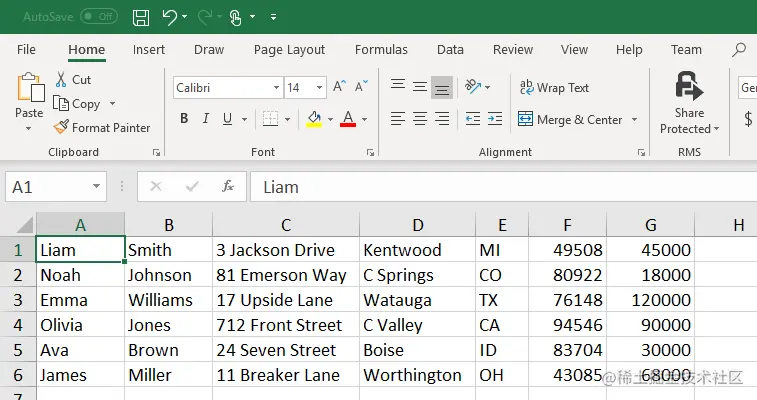Apply Borders using the borders icon

(270, 119)
